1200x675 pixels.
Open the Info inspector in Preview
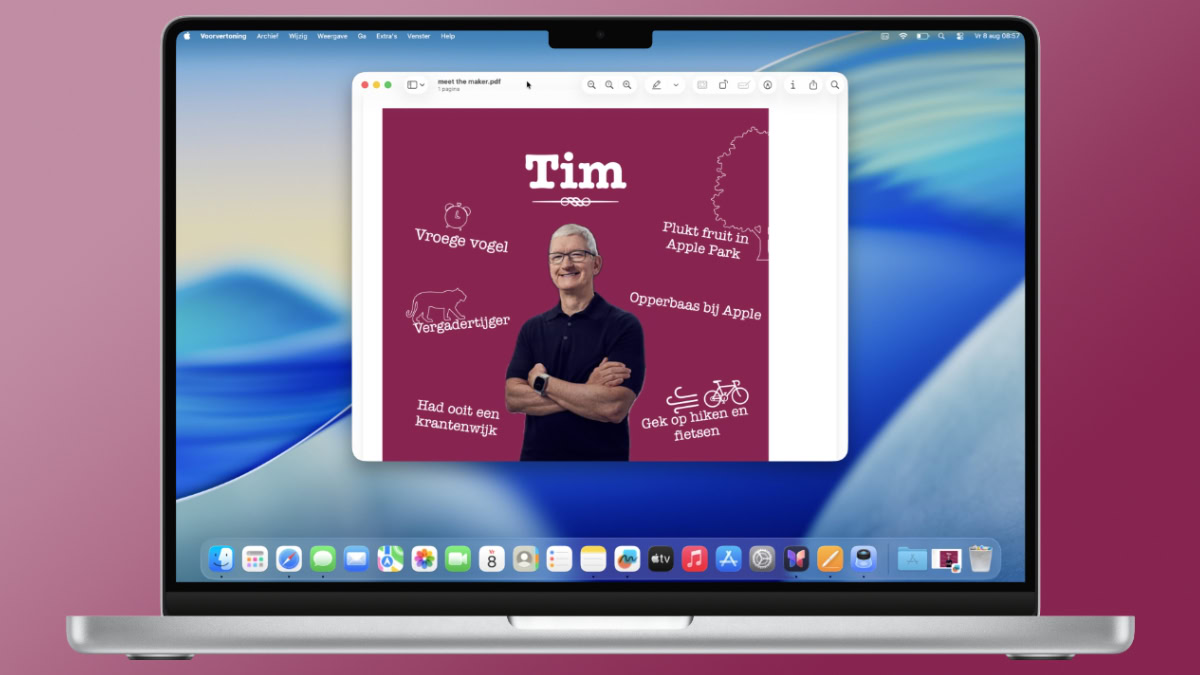click(x=793, y=84)
